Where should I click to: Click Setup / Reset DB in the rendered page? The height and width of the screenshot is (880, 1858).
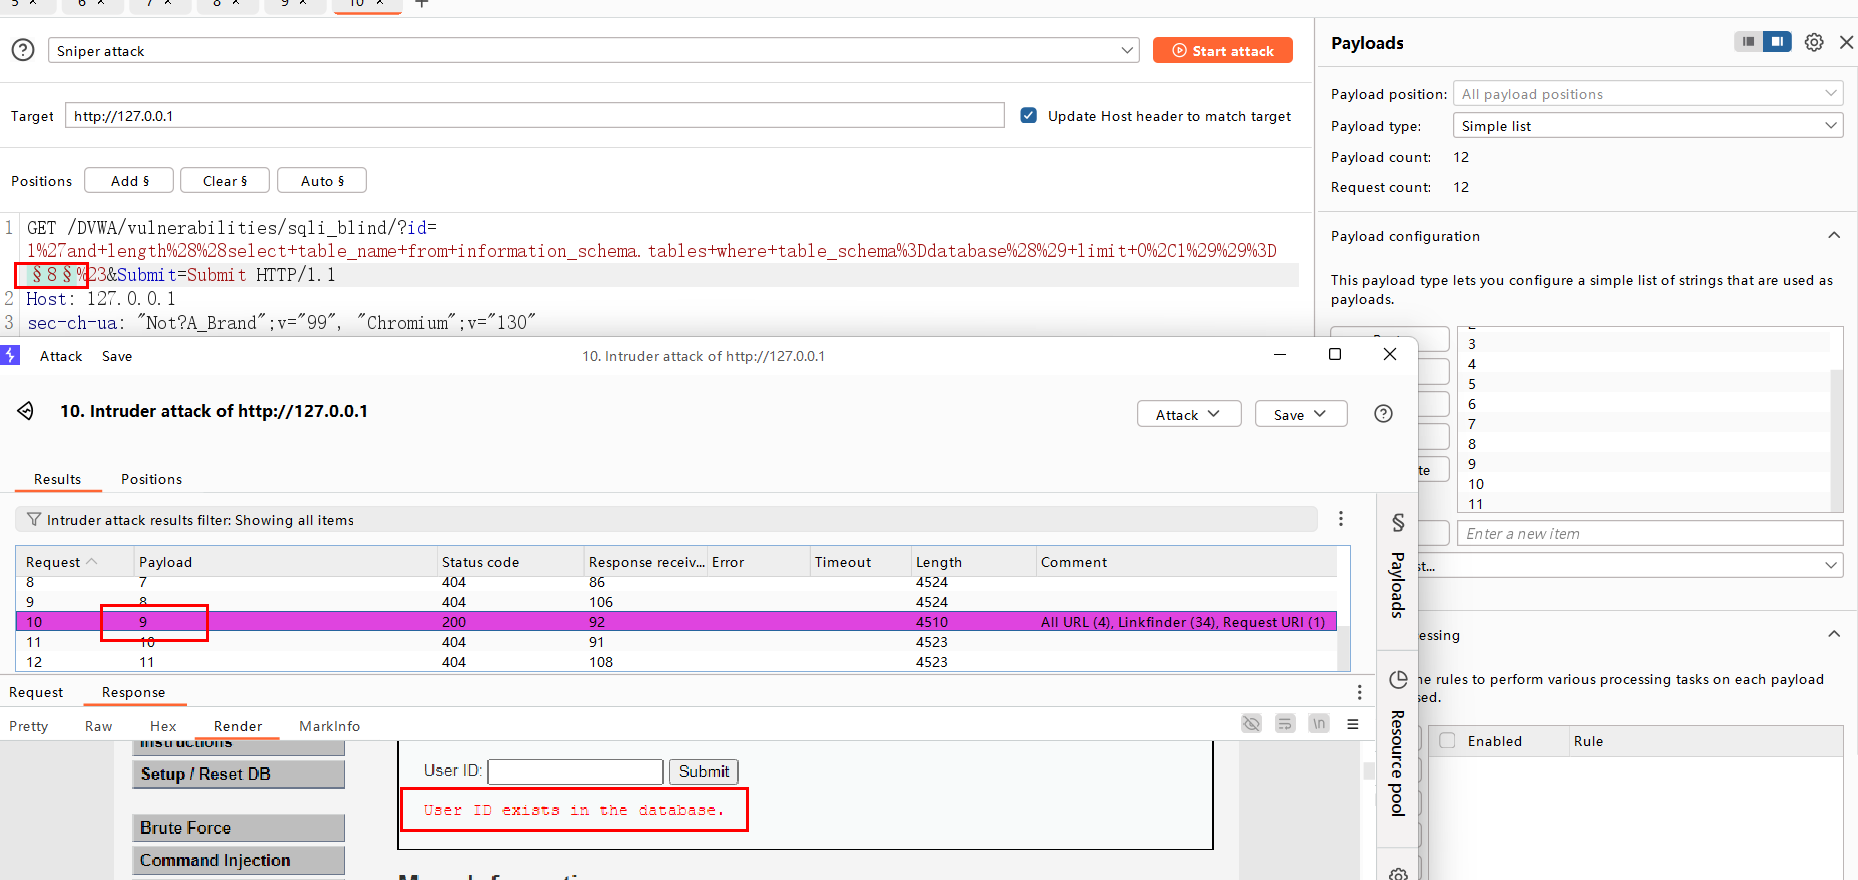coord(239,774)
